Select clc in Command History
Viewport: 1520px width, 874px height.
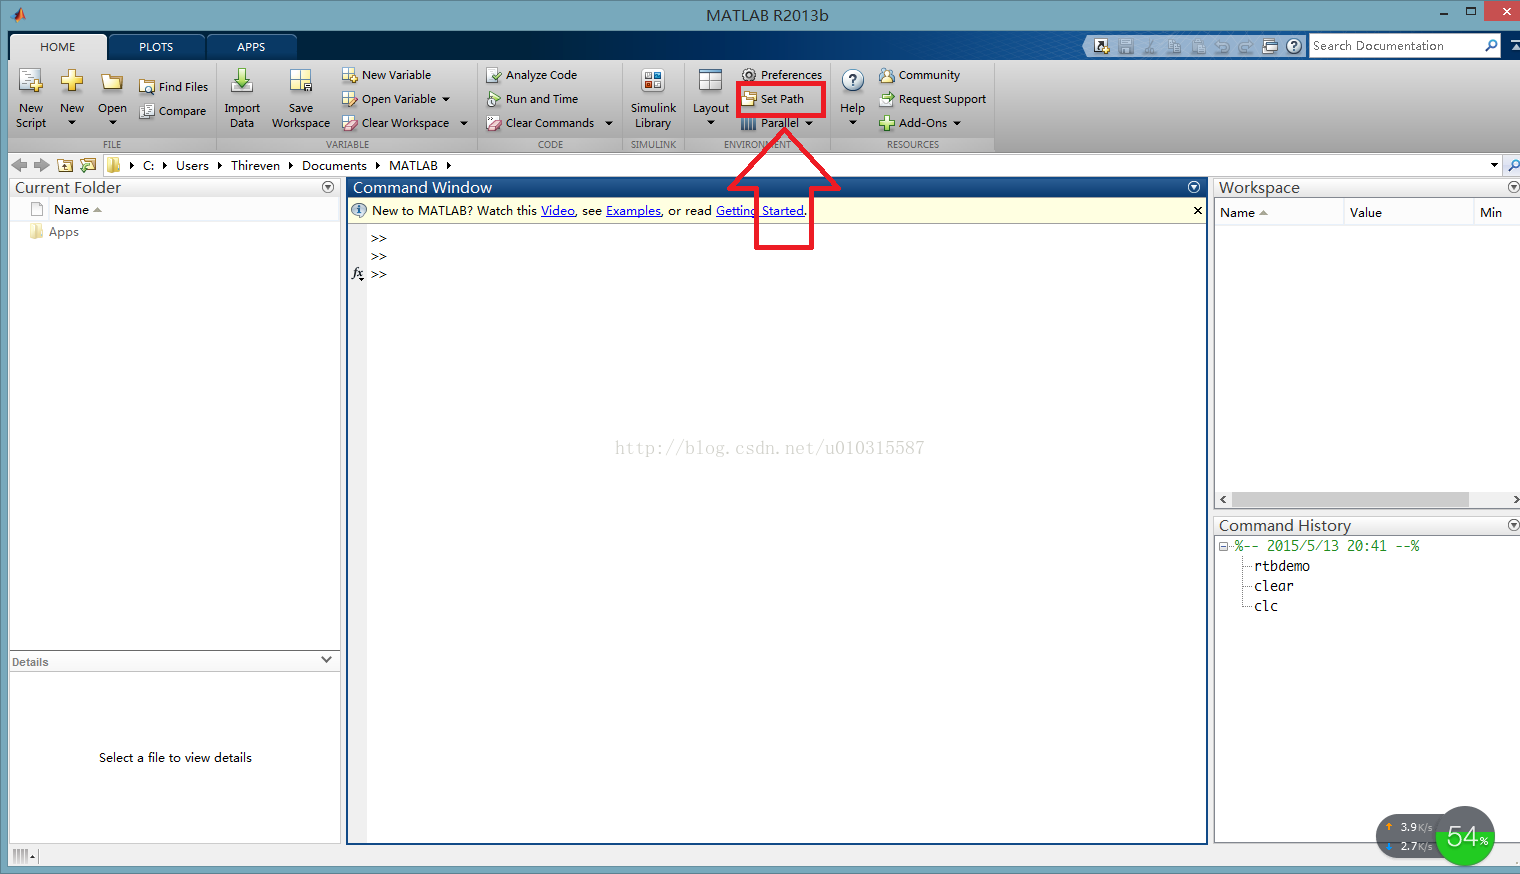(x=1265, y=606)
